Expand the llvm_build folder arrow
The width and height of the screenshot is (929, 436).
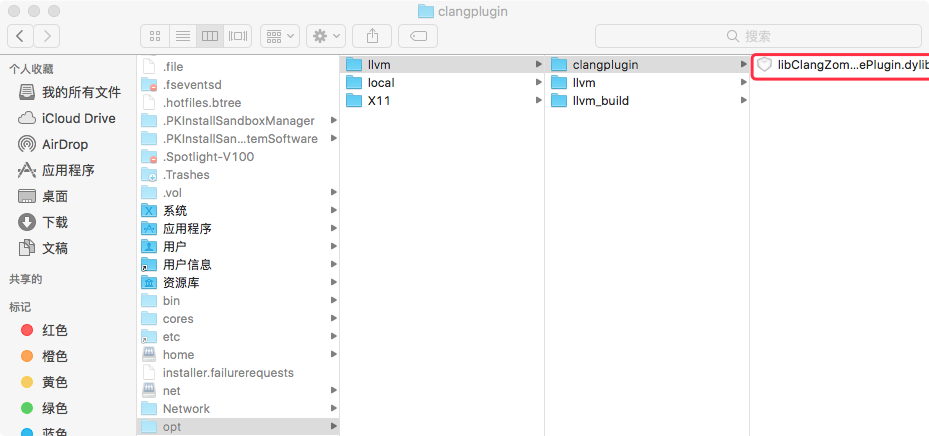[x=744, y=101]
